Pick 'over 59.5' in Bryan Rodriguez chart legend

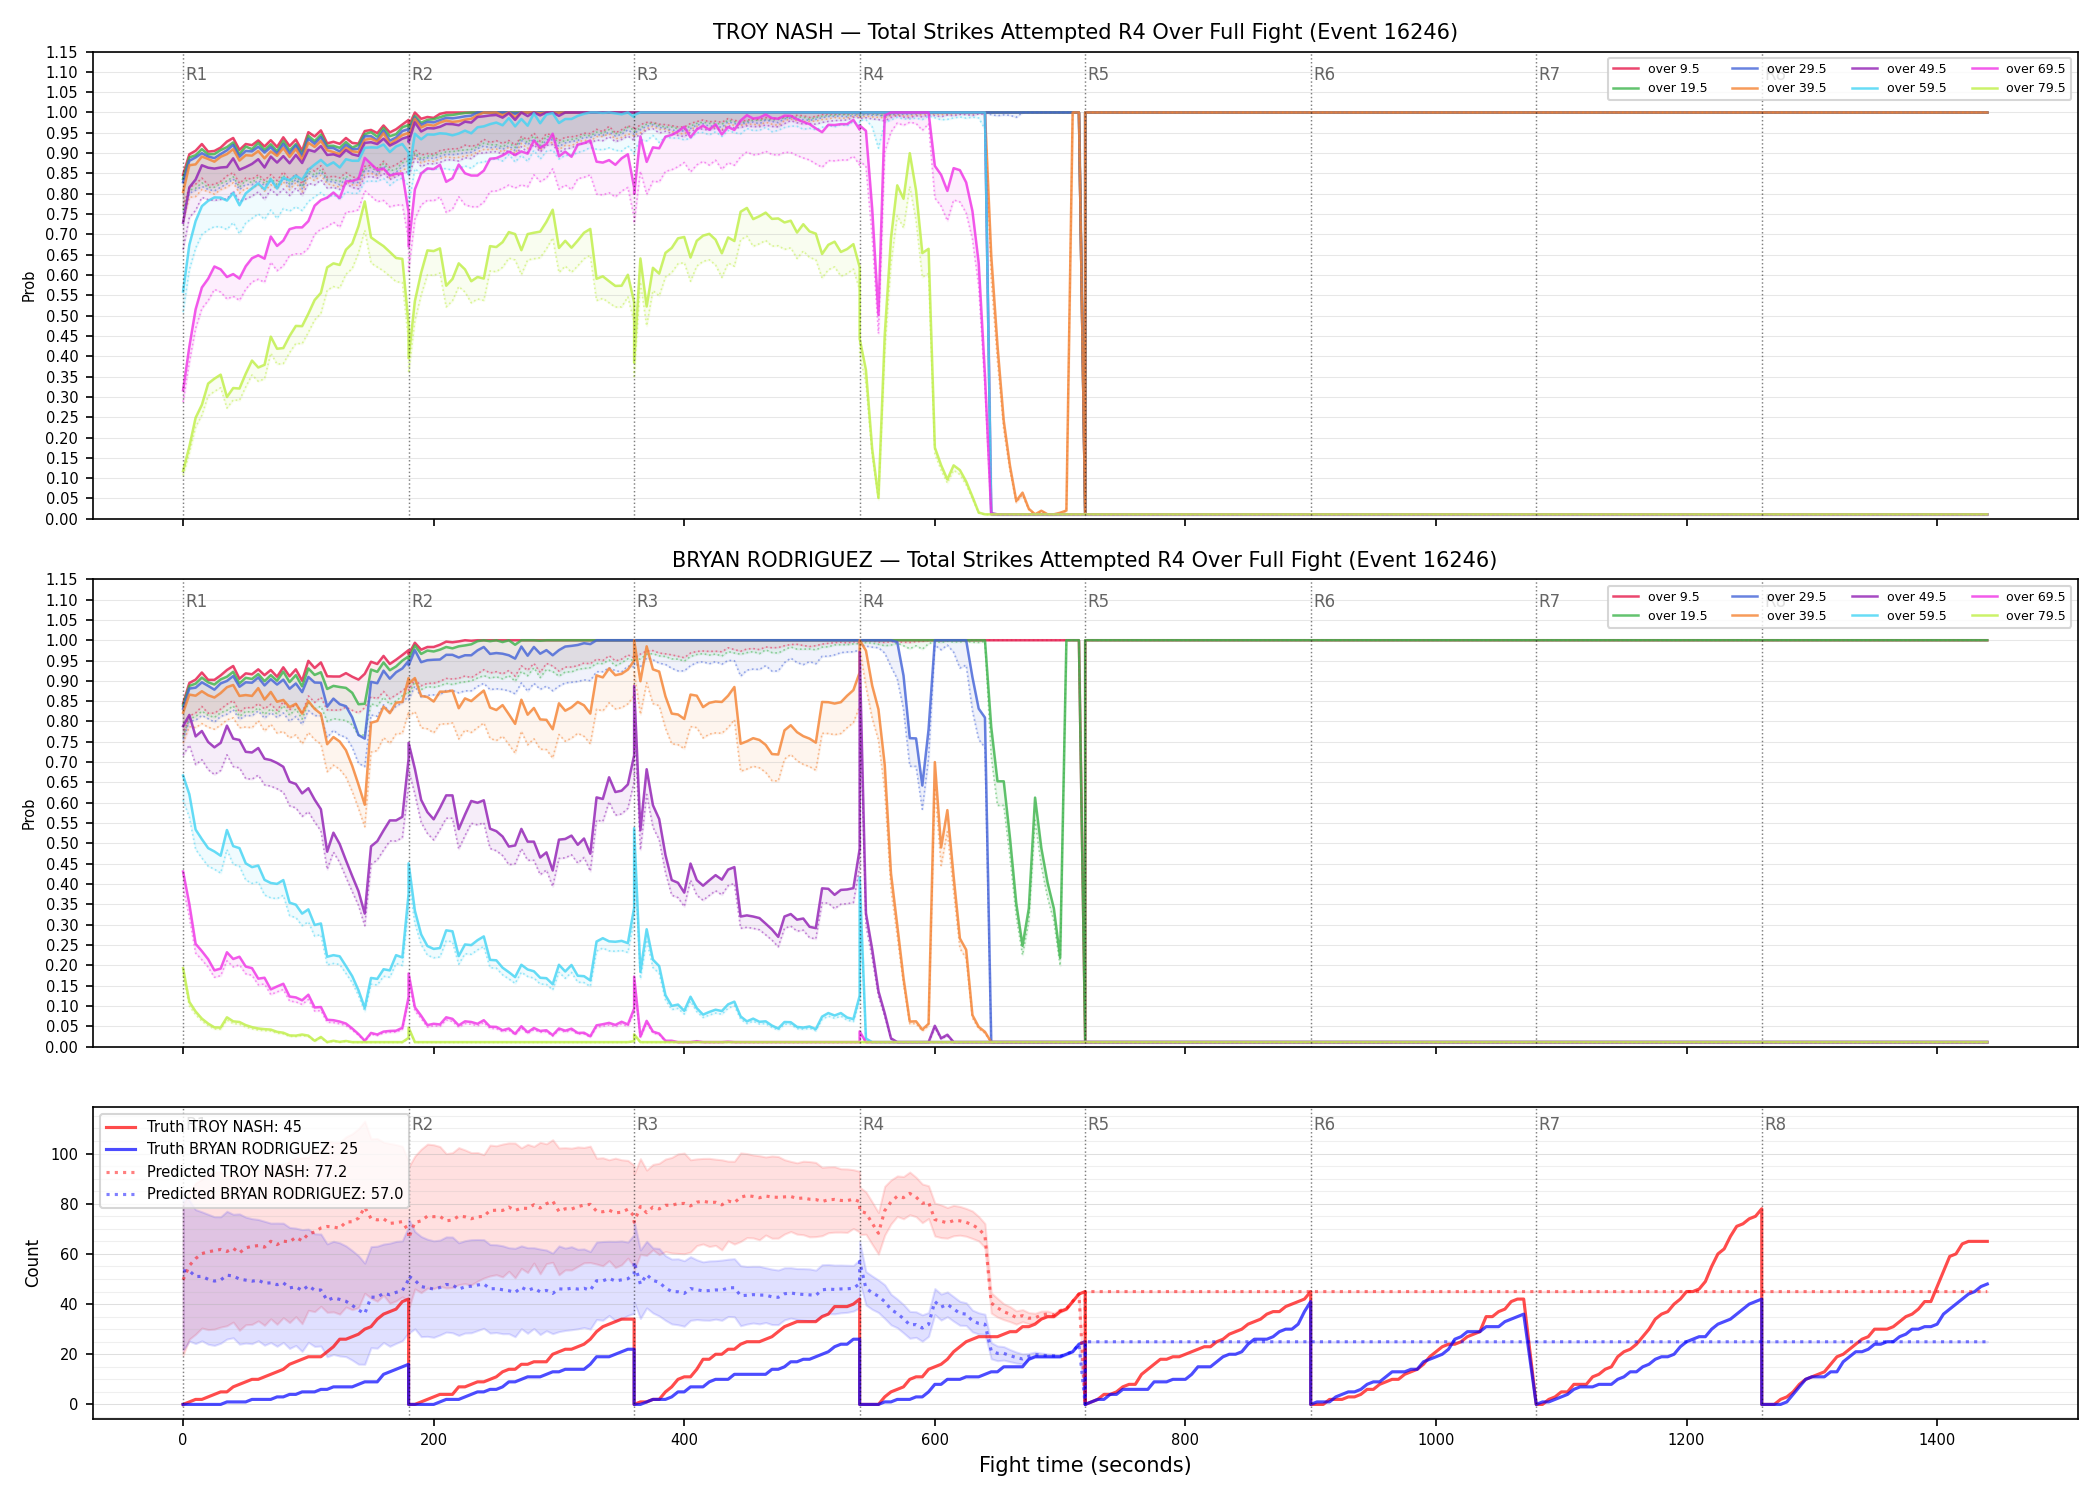[1899, 616]
